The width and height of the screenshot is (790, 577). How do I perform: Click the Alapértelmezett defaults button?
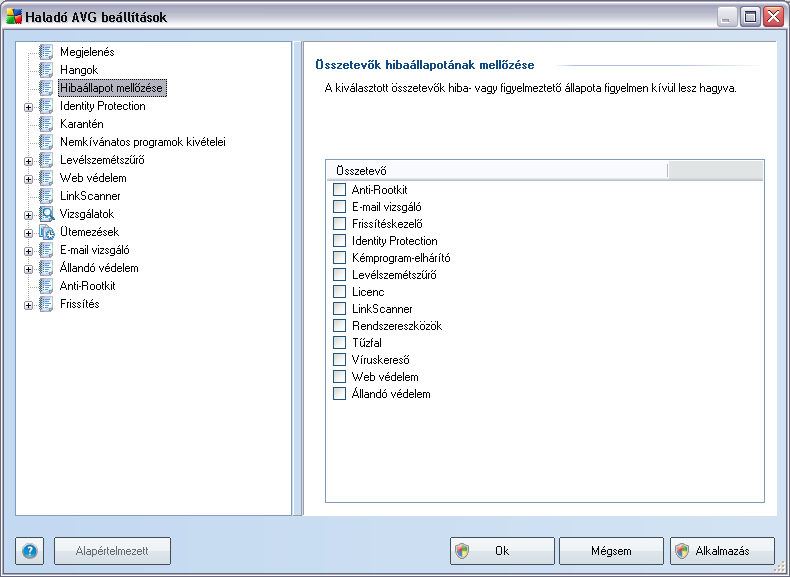[x=112, y=551]
